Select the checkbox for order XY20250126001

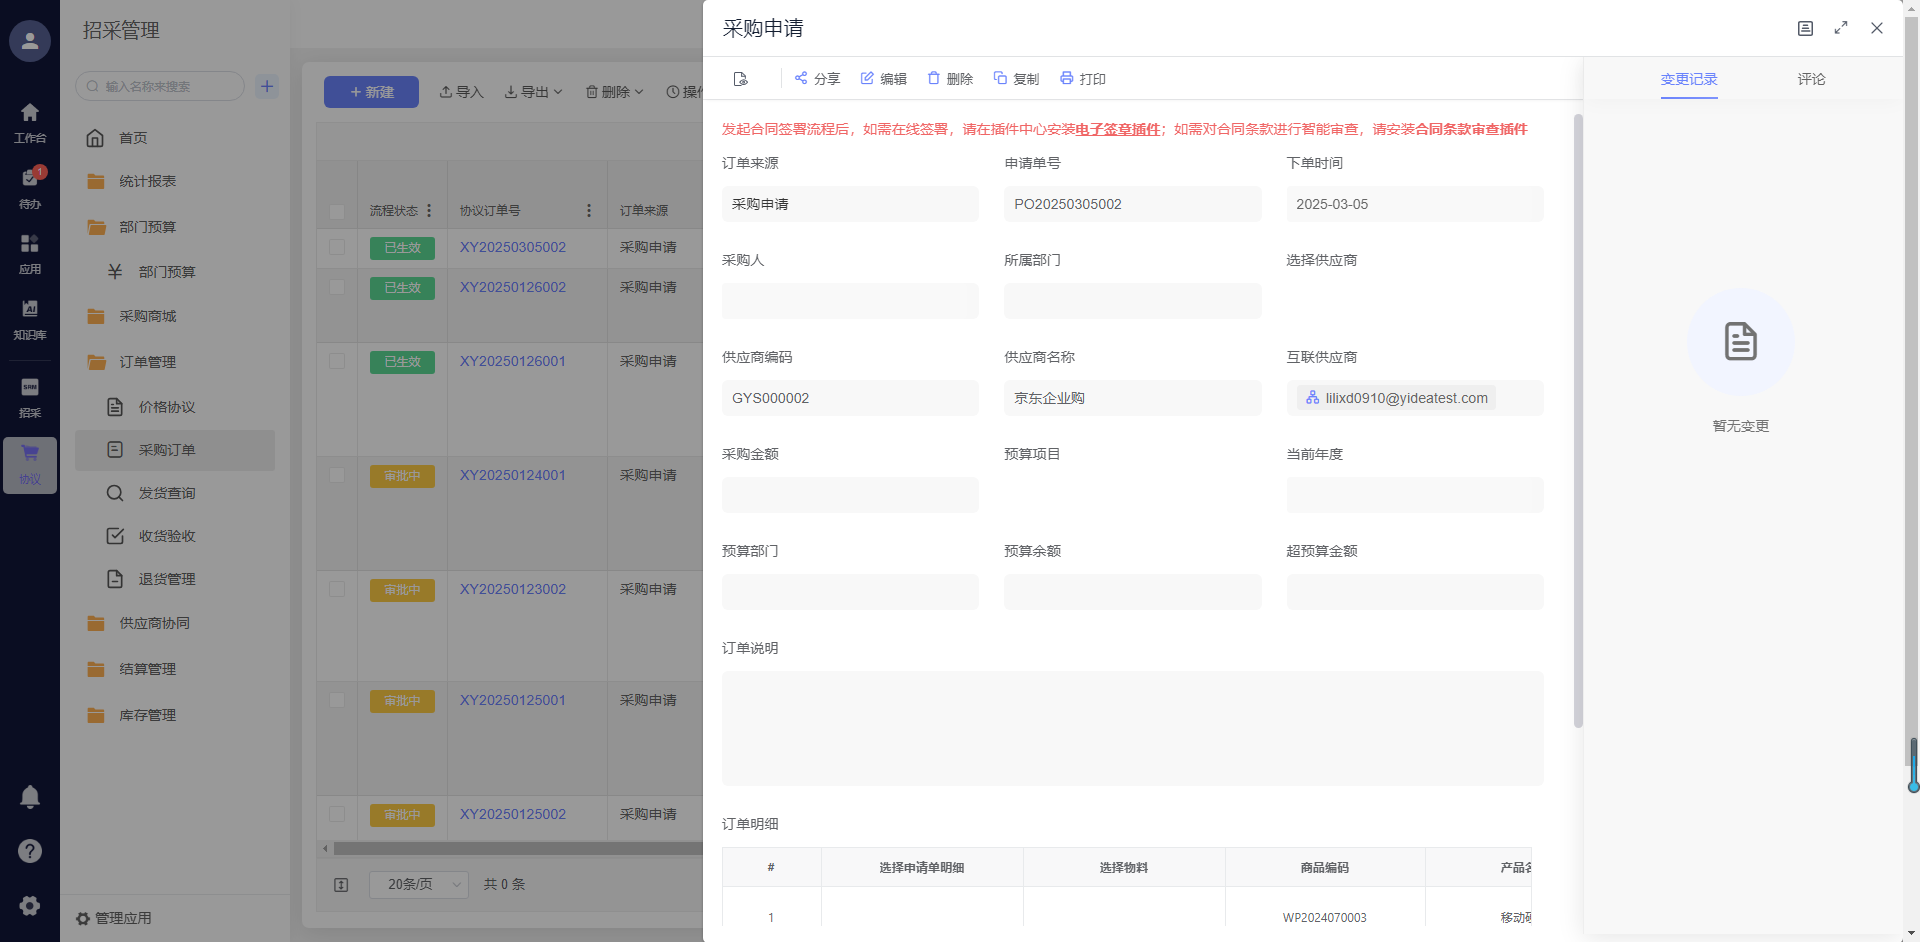click(337, 361)
